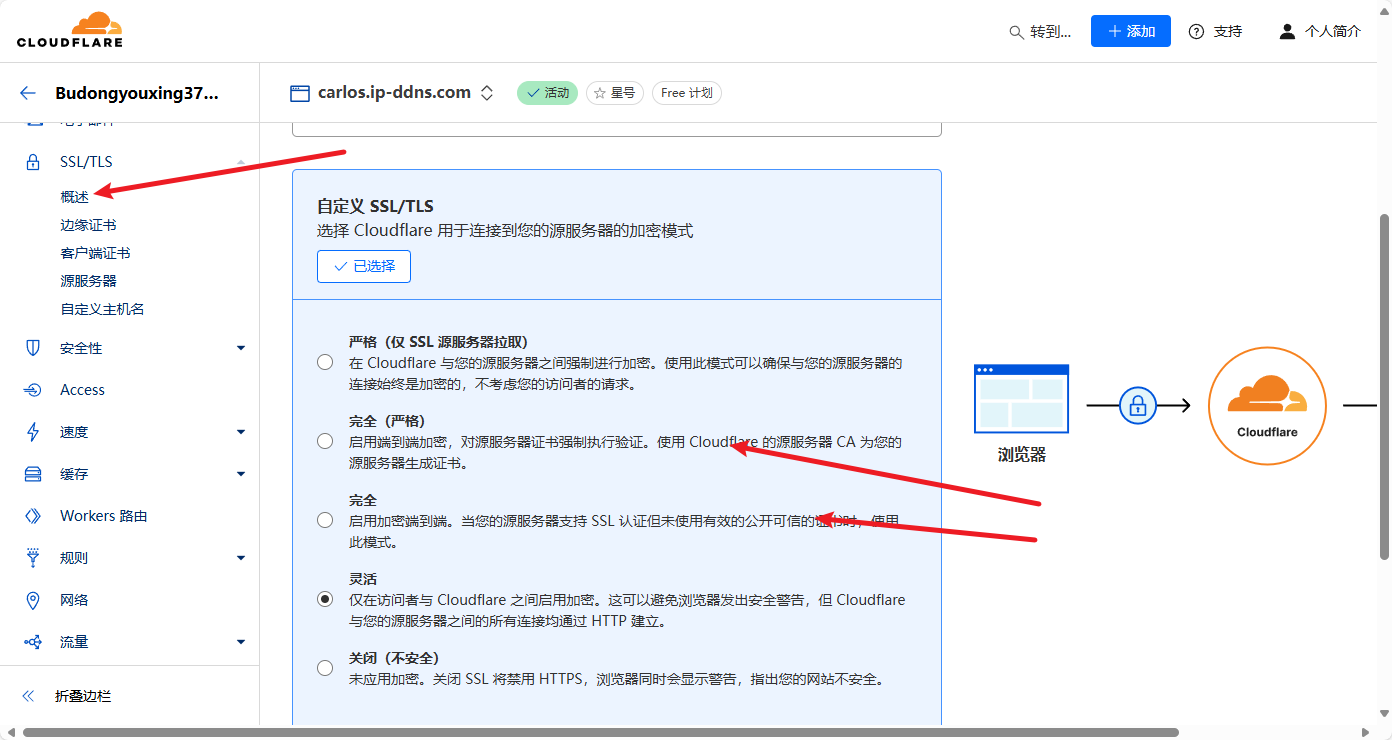Expand the 流量 menu arrow
The image size is (1392, 740).
tap(241, 642)
